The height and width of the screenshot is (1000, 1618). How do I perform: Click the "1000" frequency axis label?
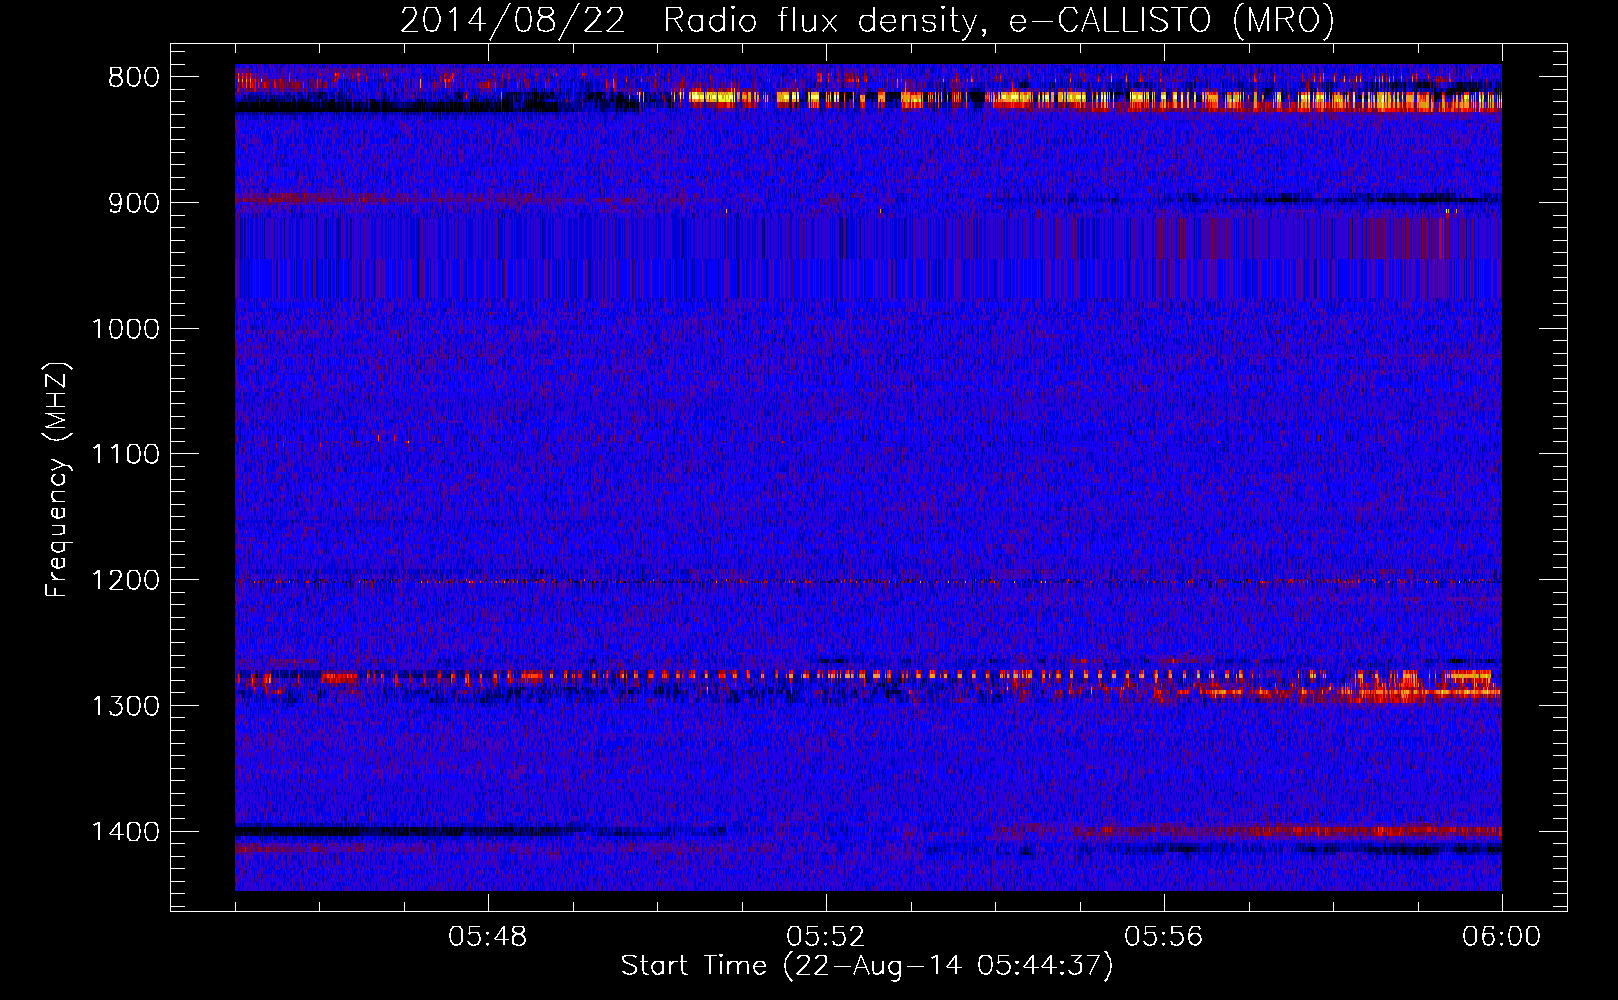125,329
